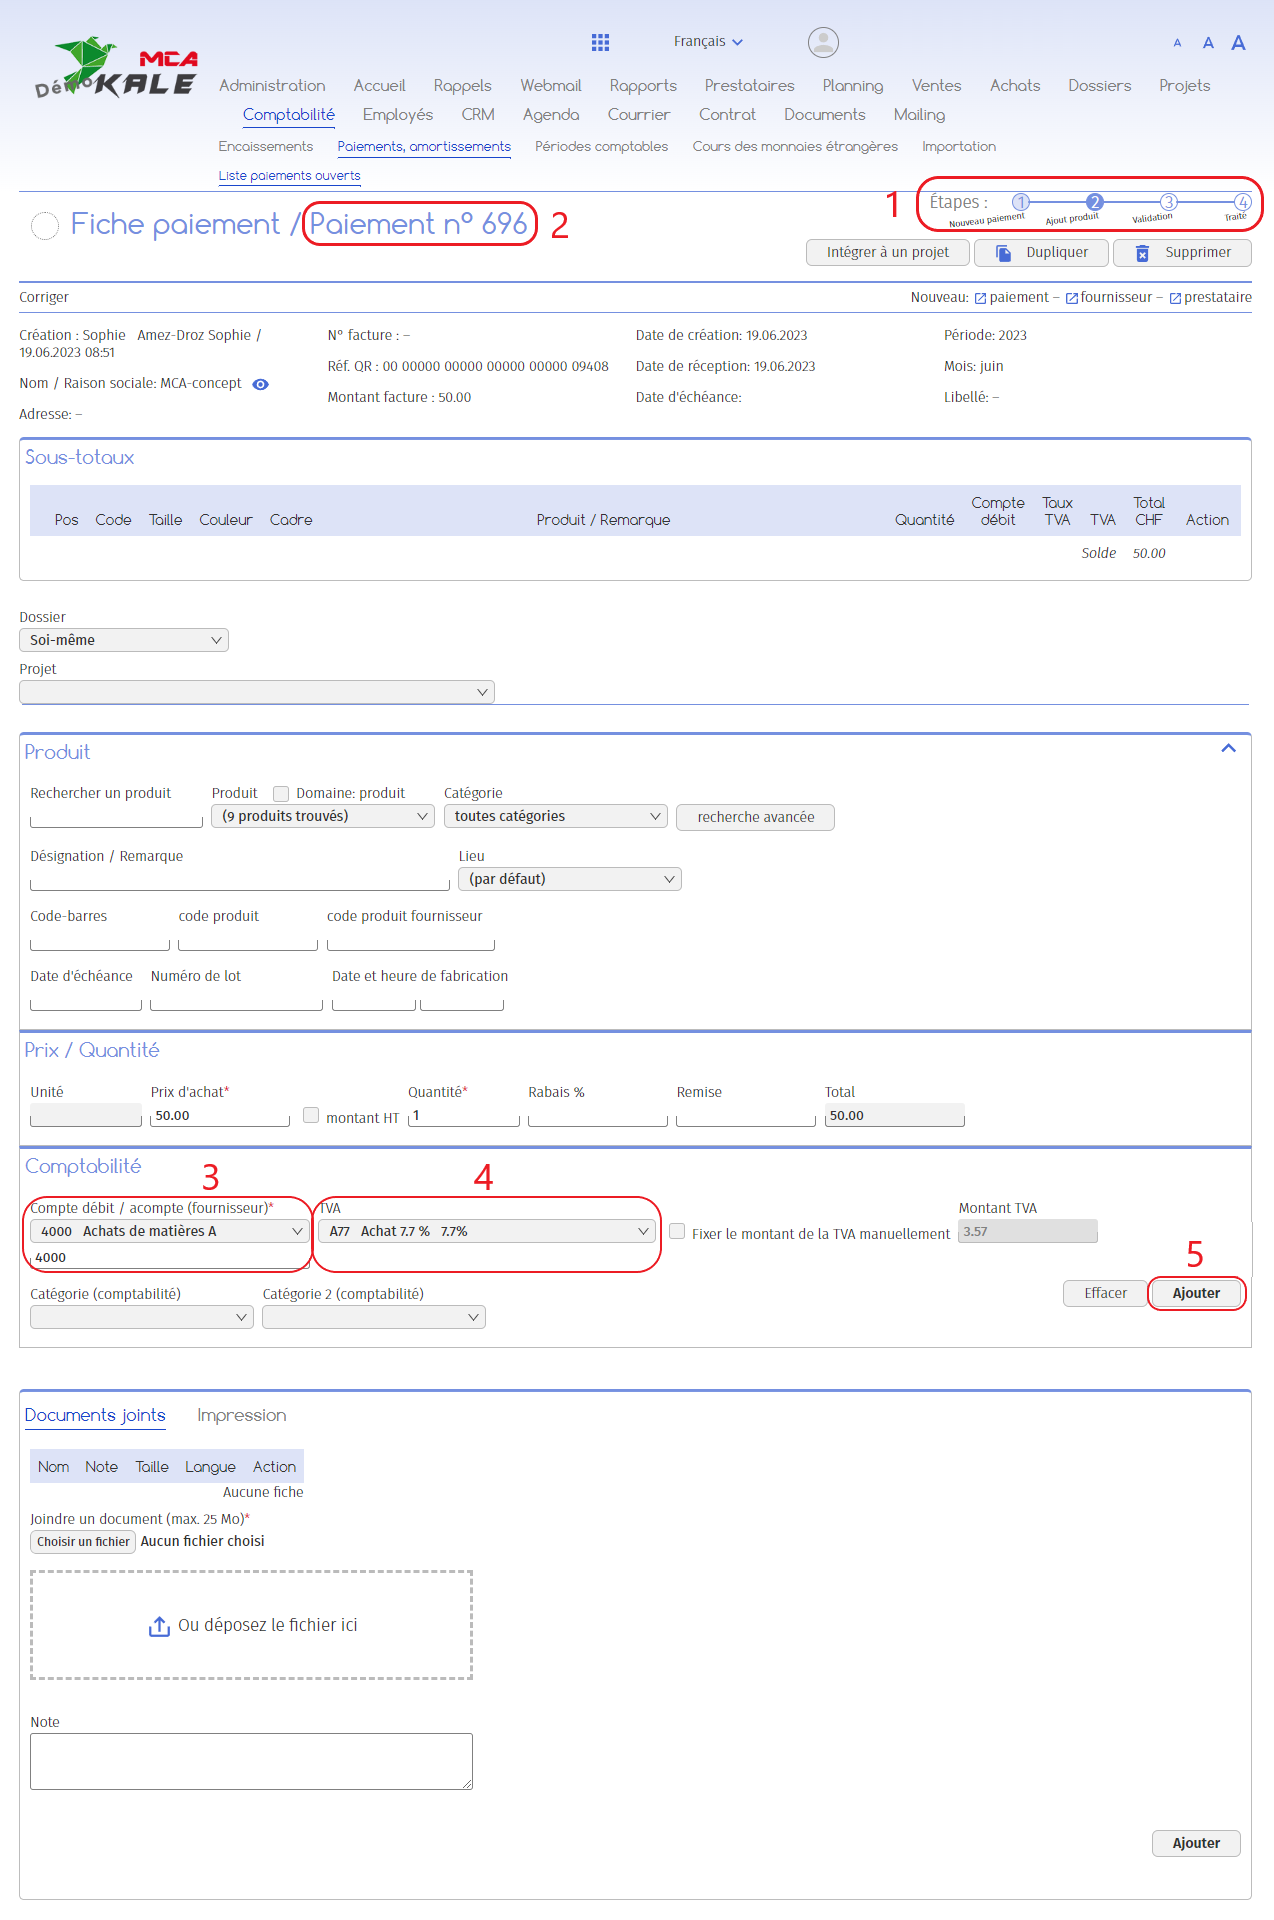Open the TVA rate dropdown

488,1232
